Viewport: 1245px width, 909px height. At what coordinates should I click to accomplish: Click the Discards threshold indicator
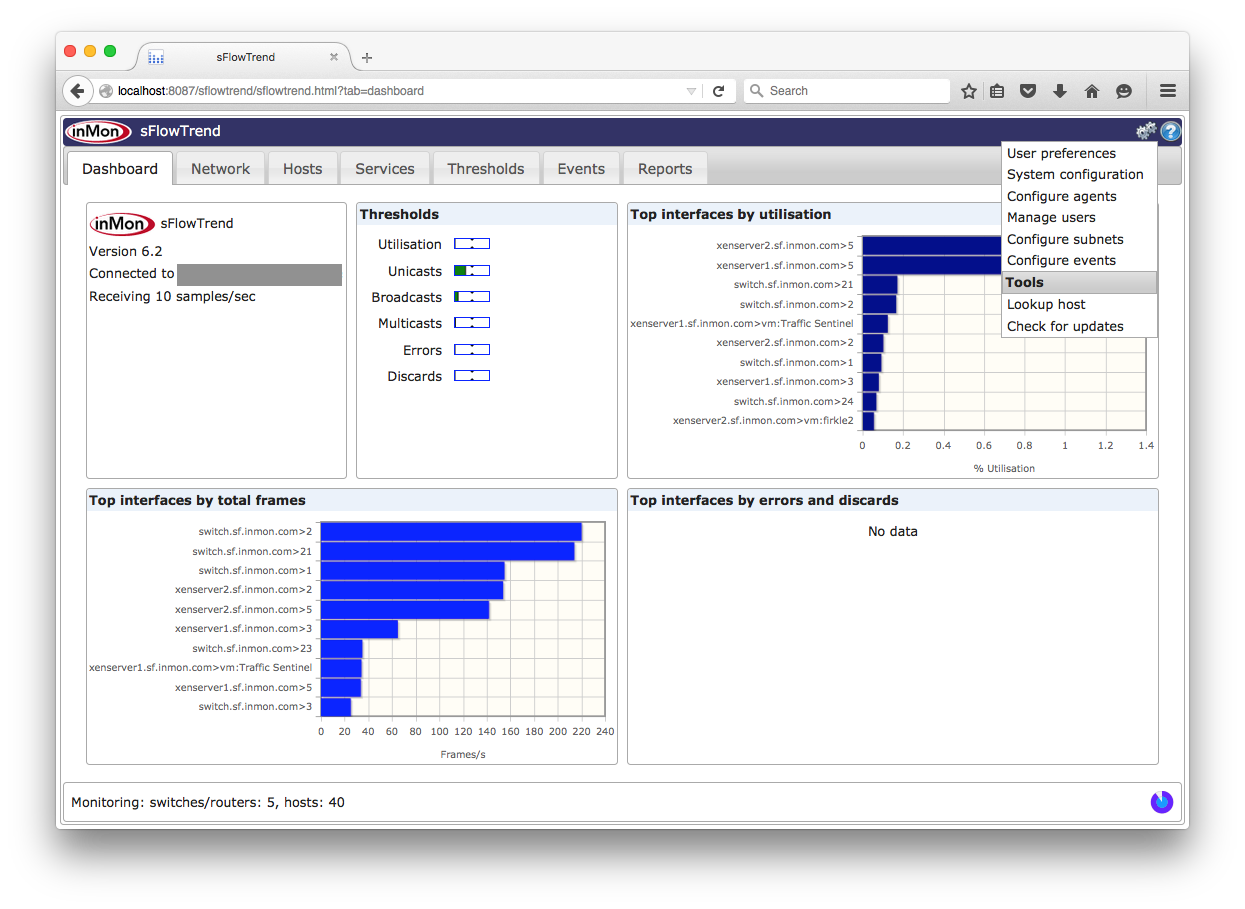[472, 376]
